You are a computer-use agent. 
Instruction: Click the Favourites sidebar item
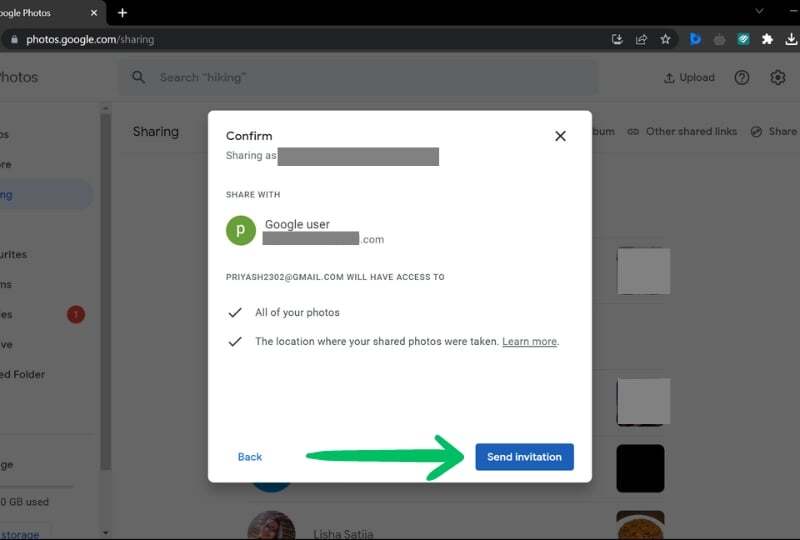pos(13,254)
